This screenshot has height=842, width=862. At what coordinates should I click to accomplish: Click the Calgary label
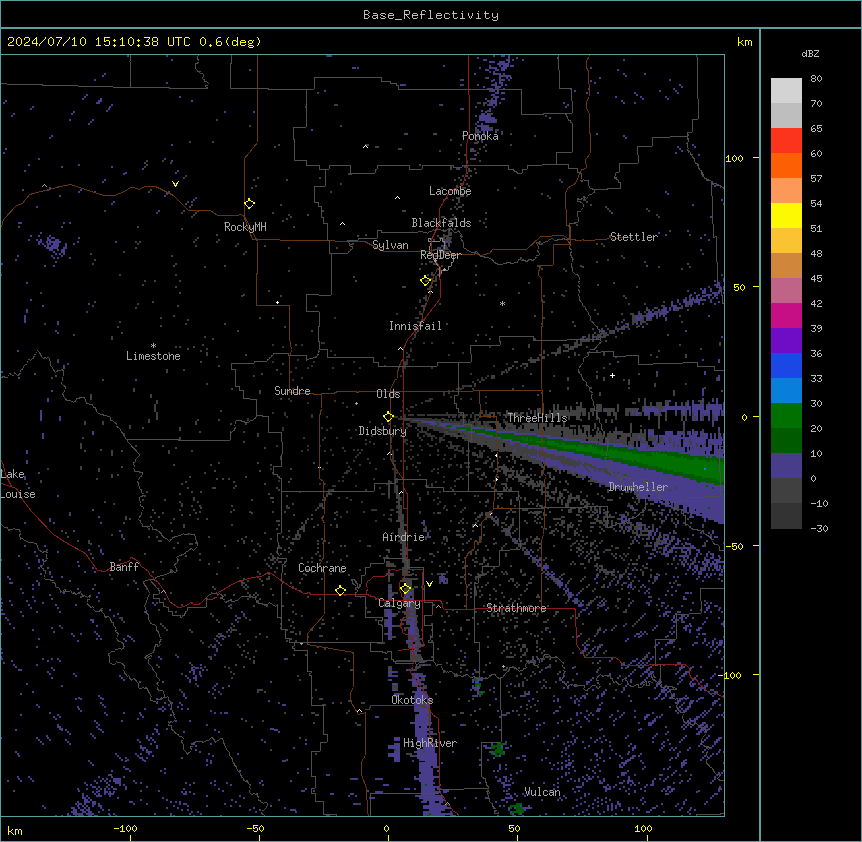[399, 603]
